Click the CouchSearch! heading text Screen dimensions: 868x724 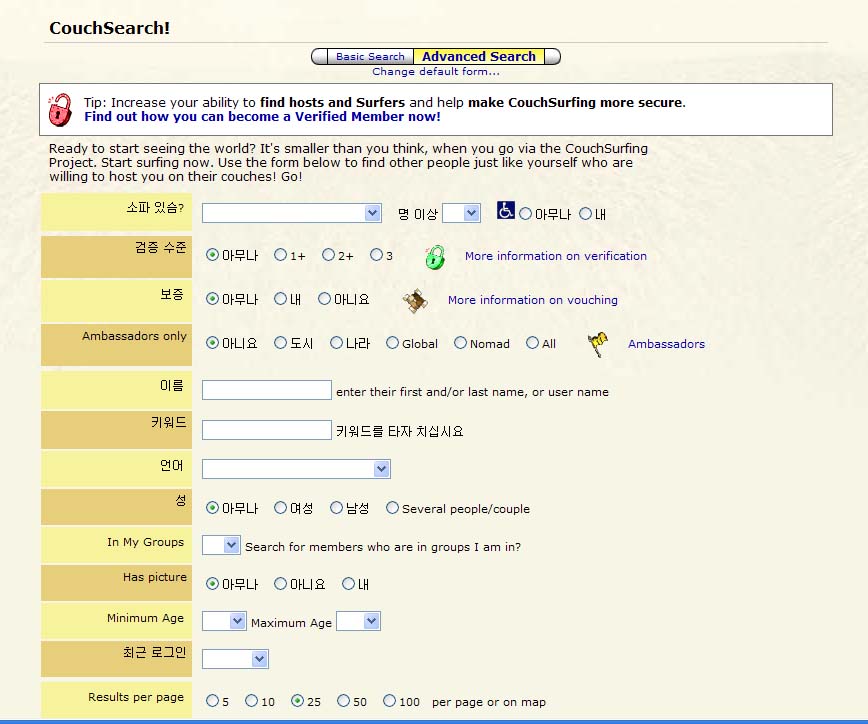(x=110, y=28)
